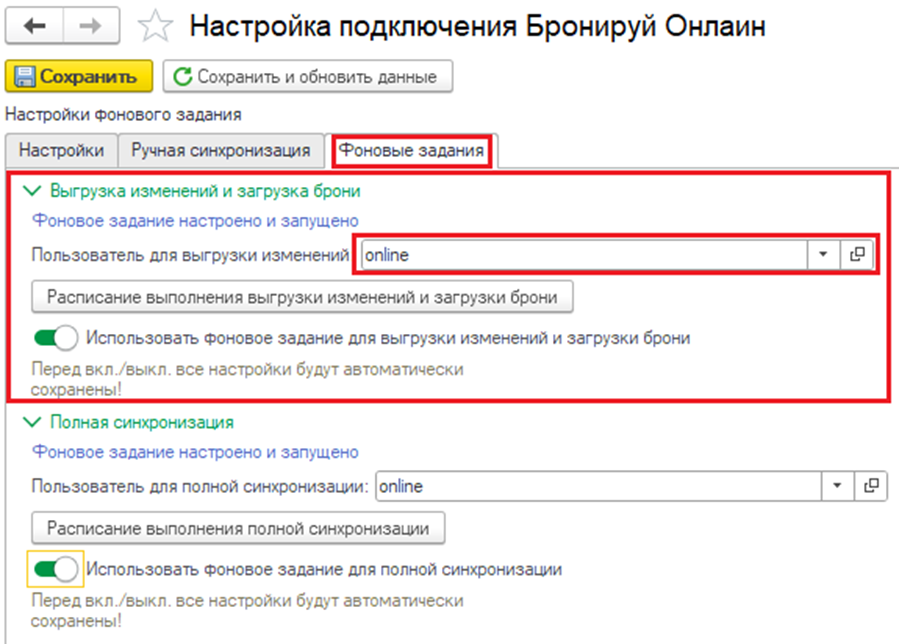Open Расписание выполнения полной синхронизации
This screenshot has width=899, height=644.
pos(238,528)
